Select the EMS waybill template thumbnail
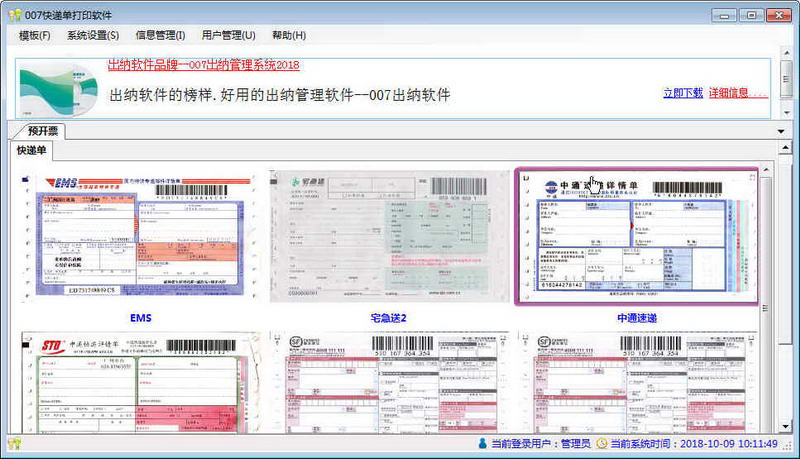The image size is (800, 459). [141, 236]
